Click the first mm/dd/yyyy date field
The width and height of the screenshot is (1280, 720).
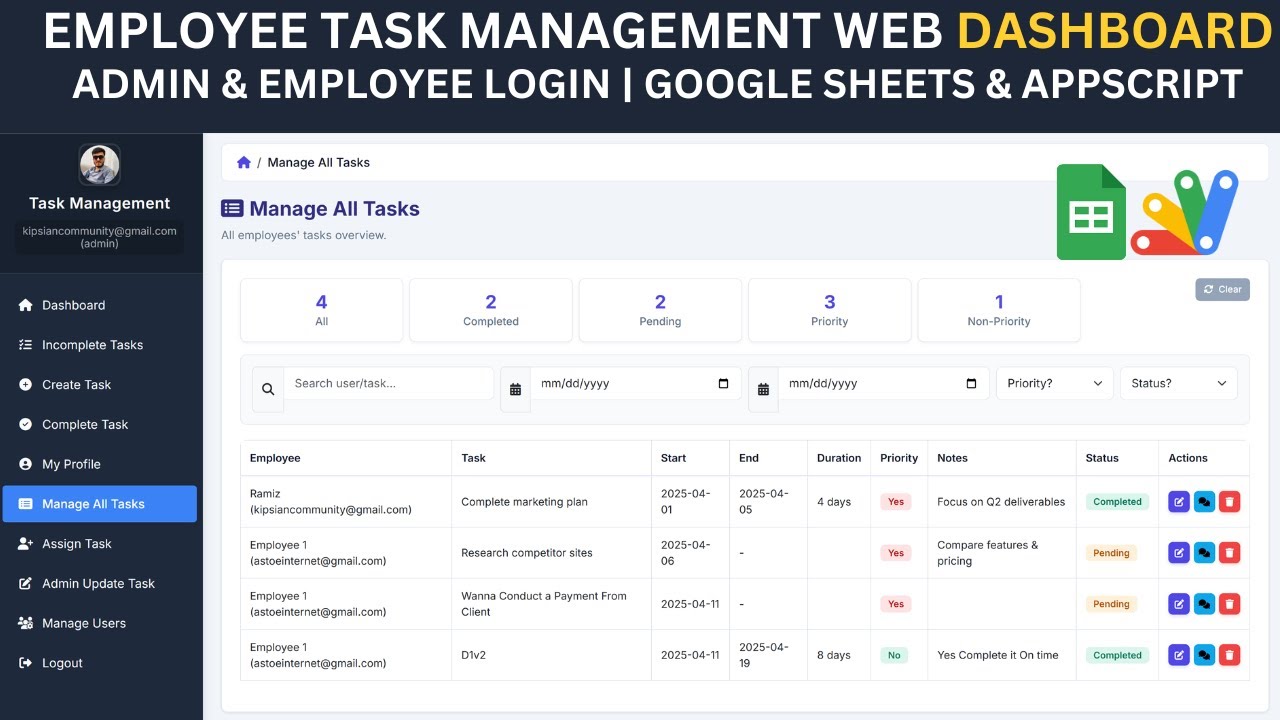click(636, 383)
